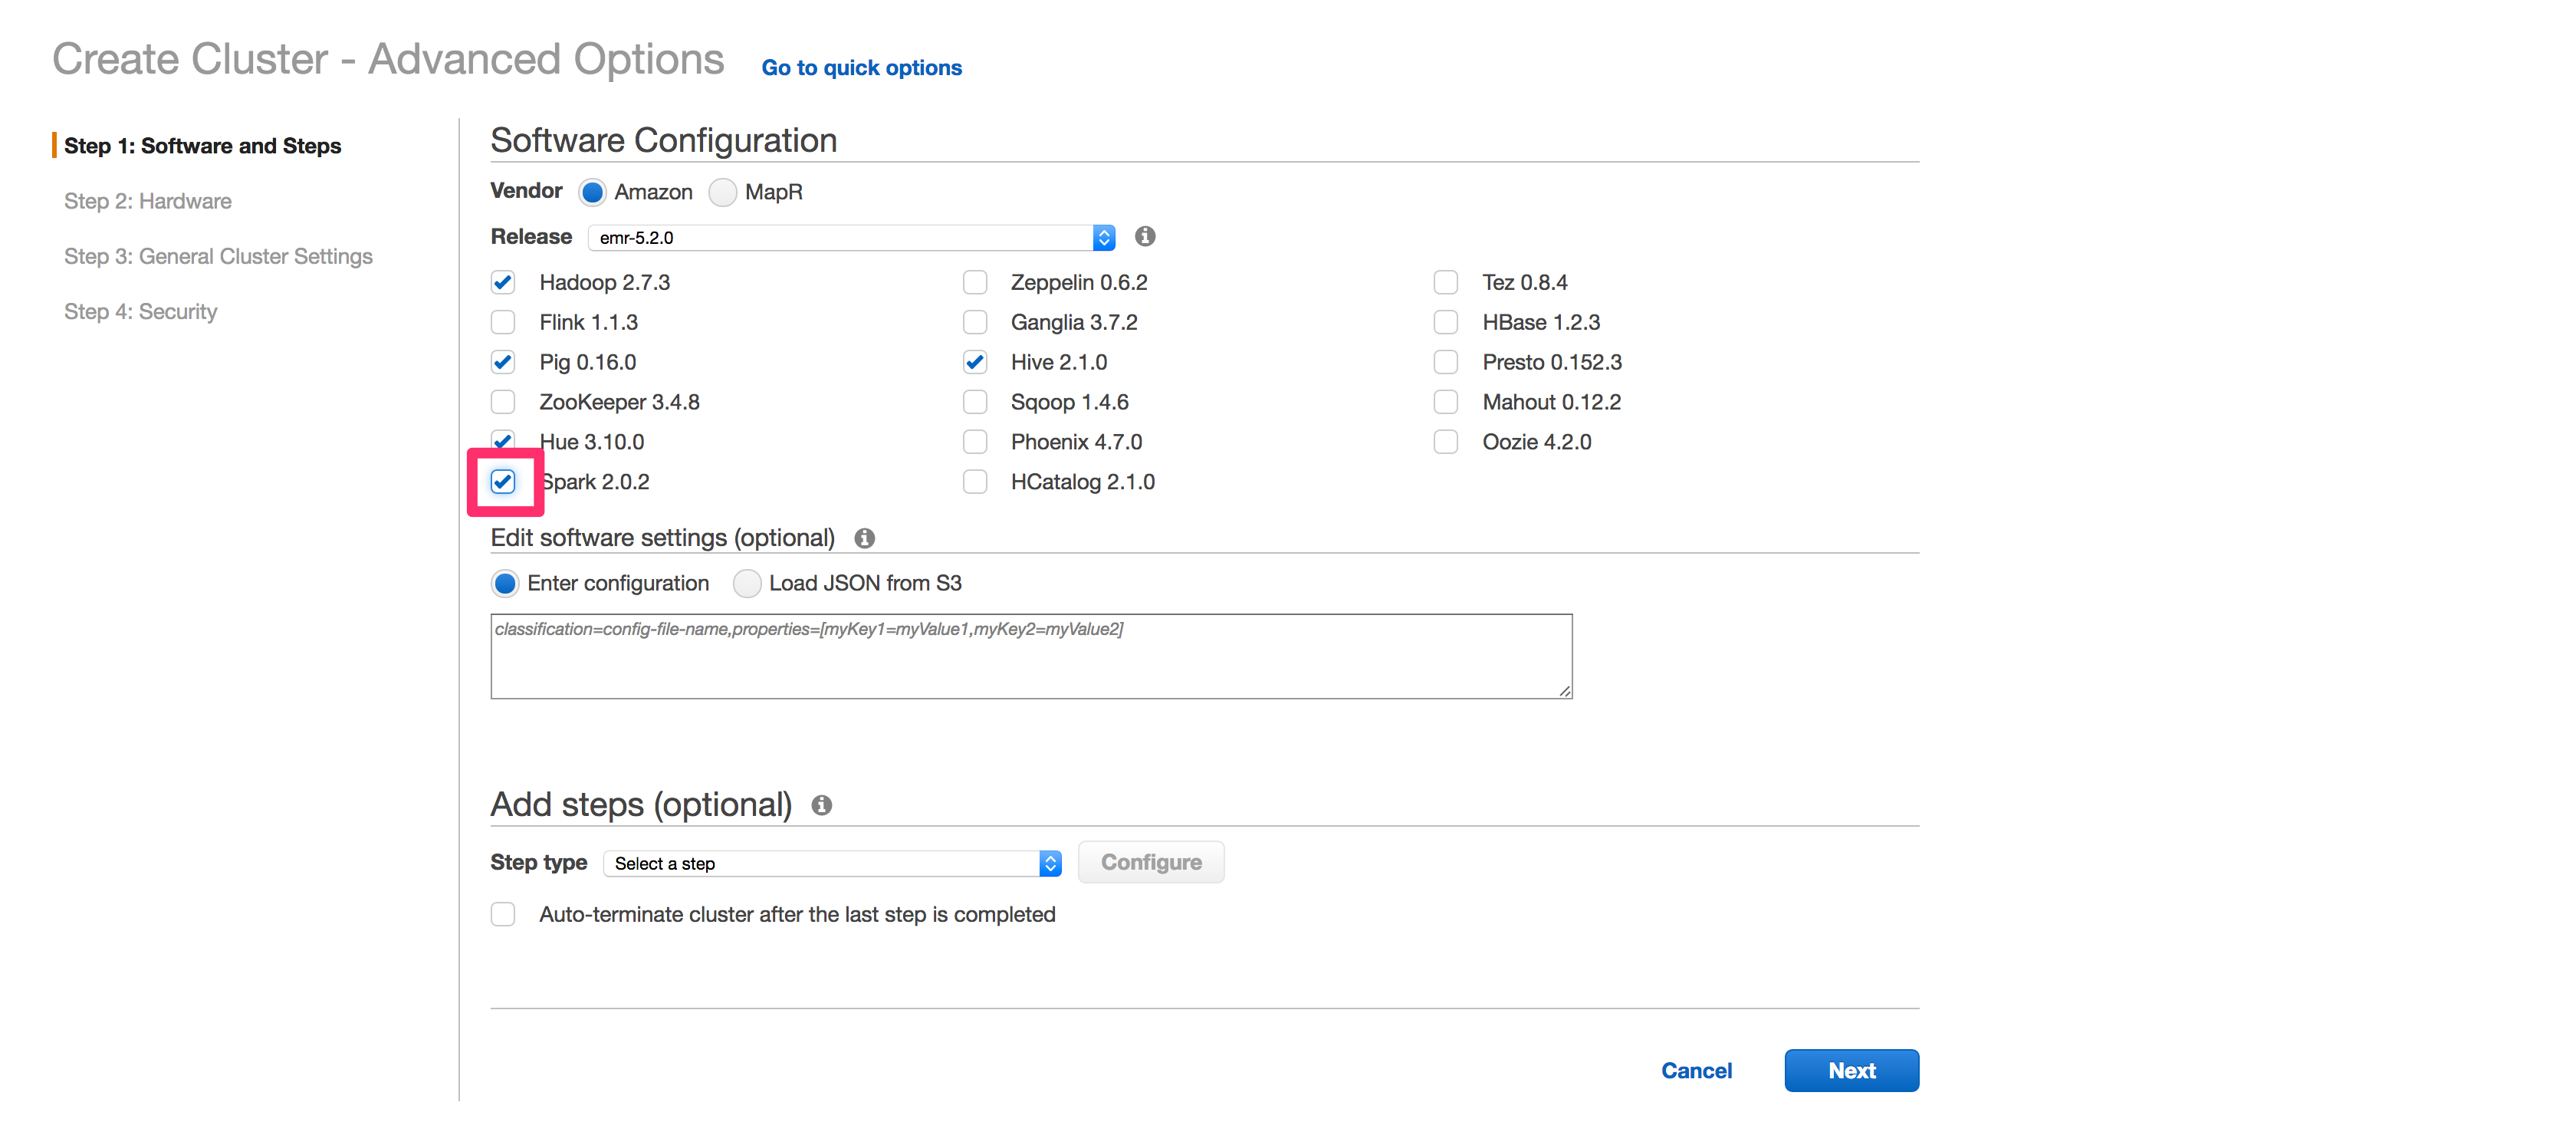Check Flink 1.1.3

(x=503, y=322)
